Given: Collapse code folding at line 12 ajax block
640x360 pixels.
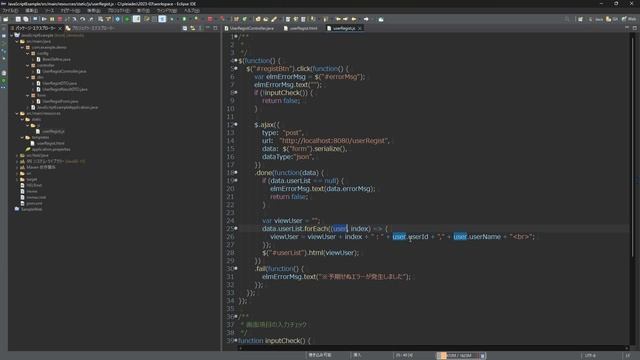Looking at the screenshot, I should [x=236, y=124].
